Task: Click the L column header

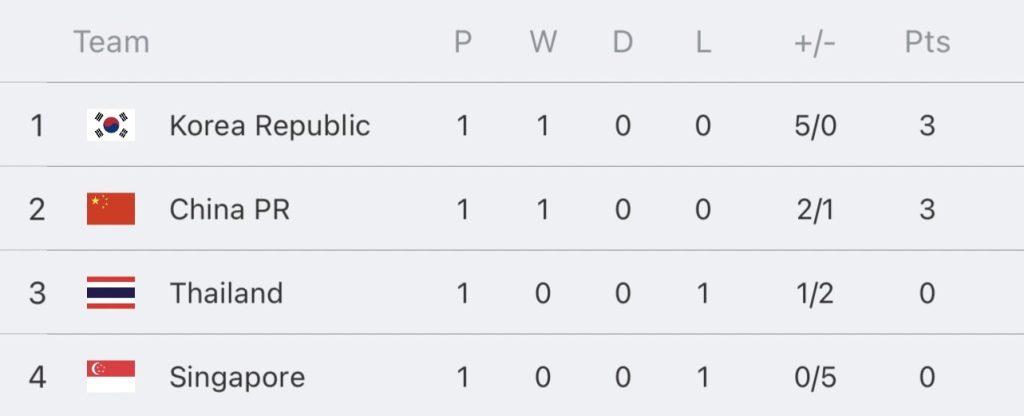Action: click(x=703, y=42)
